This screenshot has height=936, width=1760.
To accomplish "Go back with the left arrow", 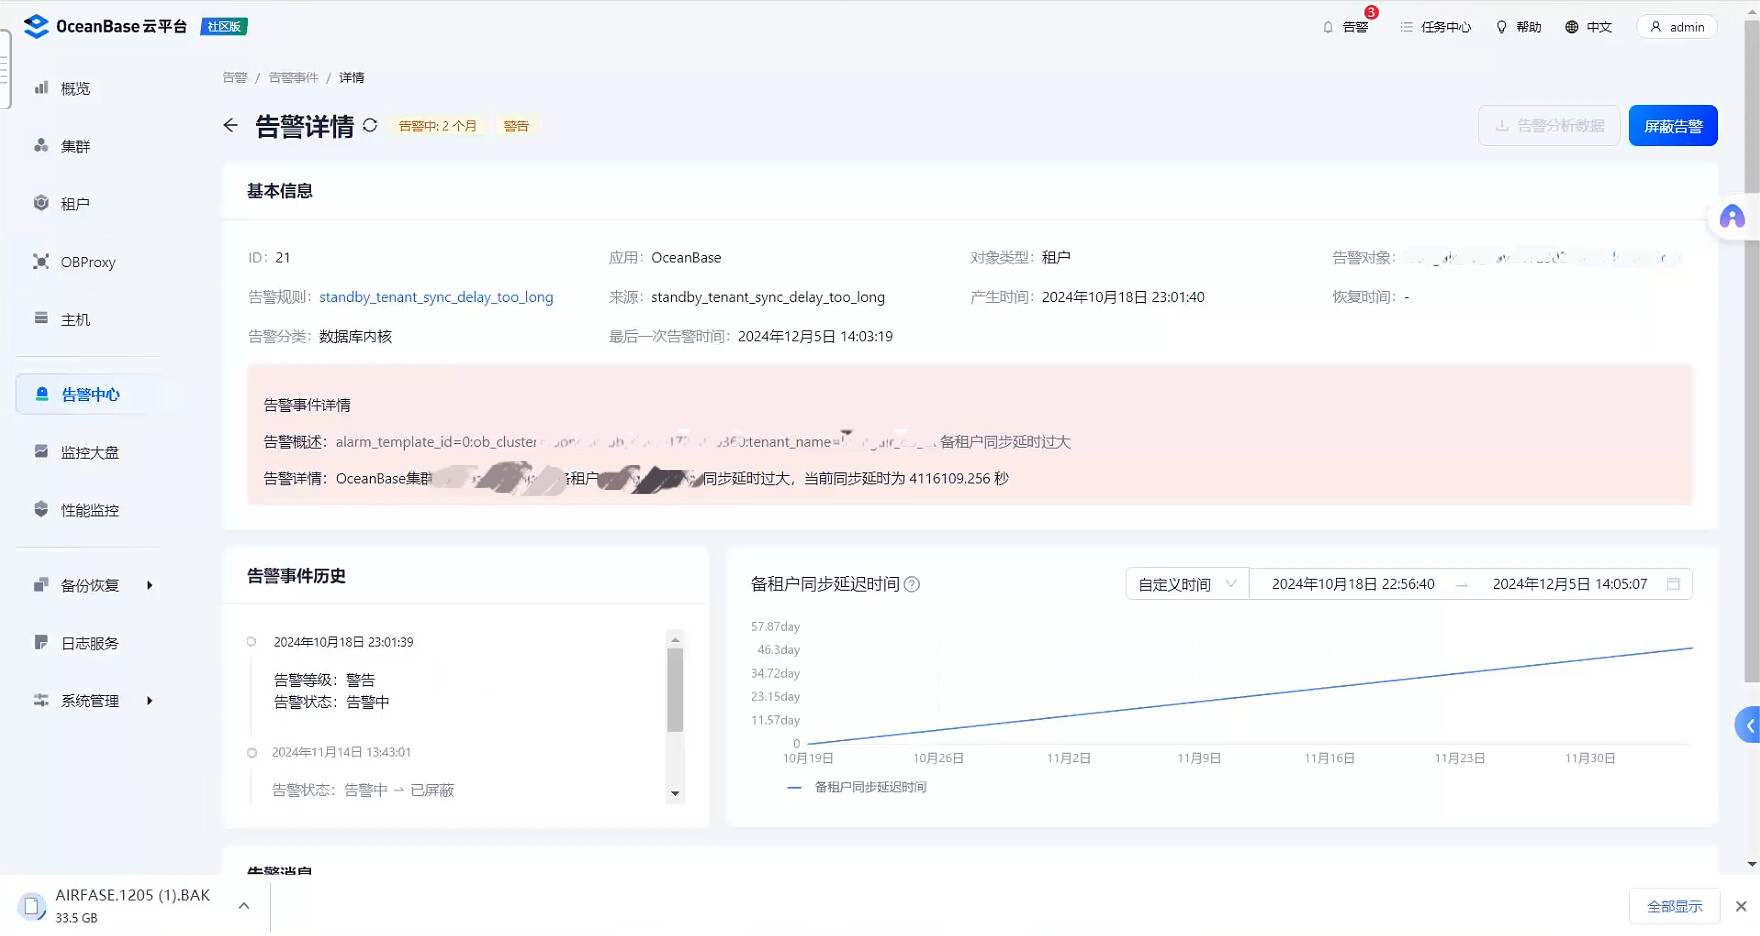I will pos(231,125).
